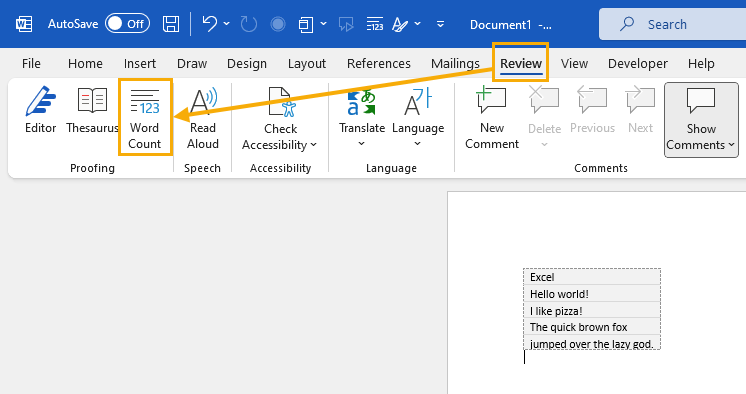Expand the Delete comment dropdown
The width and height of the screenshot is (746, 394).
click(544, 145)
